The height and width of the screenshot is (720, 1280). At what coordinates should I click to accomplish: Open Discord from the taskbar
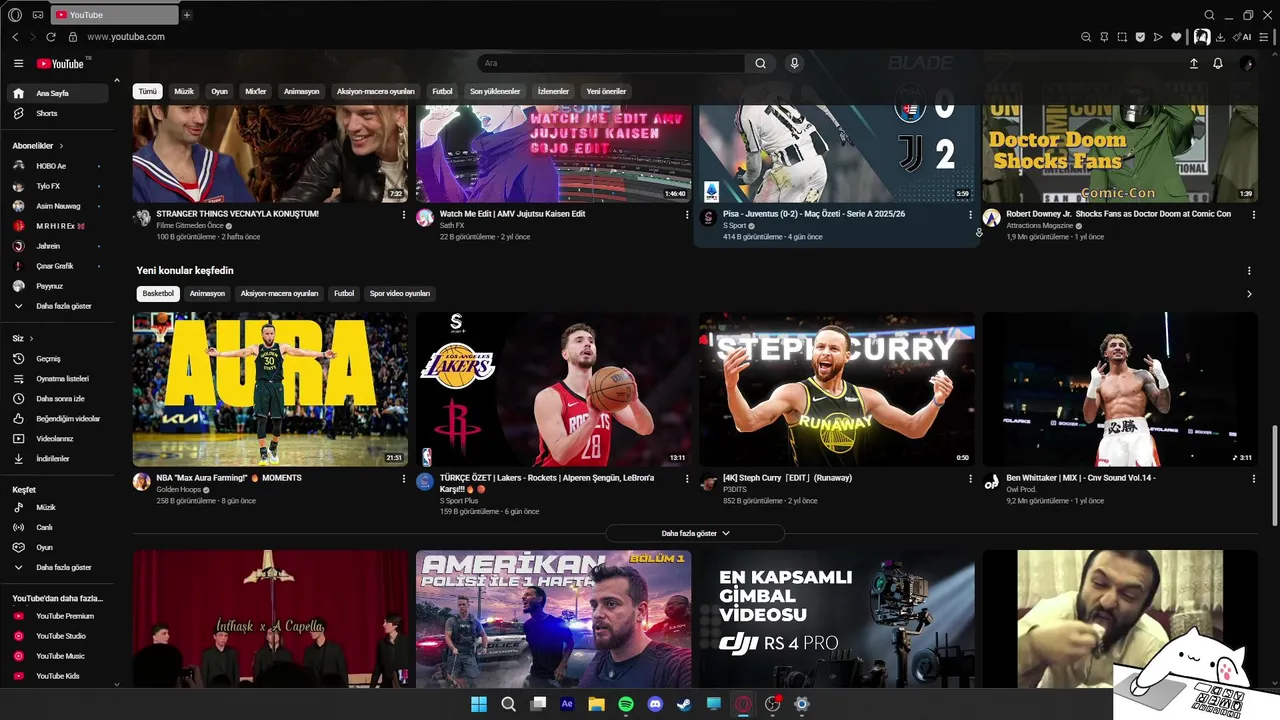pyautogui.click(x=655, y=704)
